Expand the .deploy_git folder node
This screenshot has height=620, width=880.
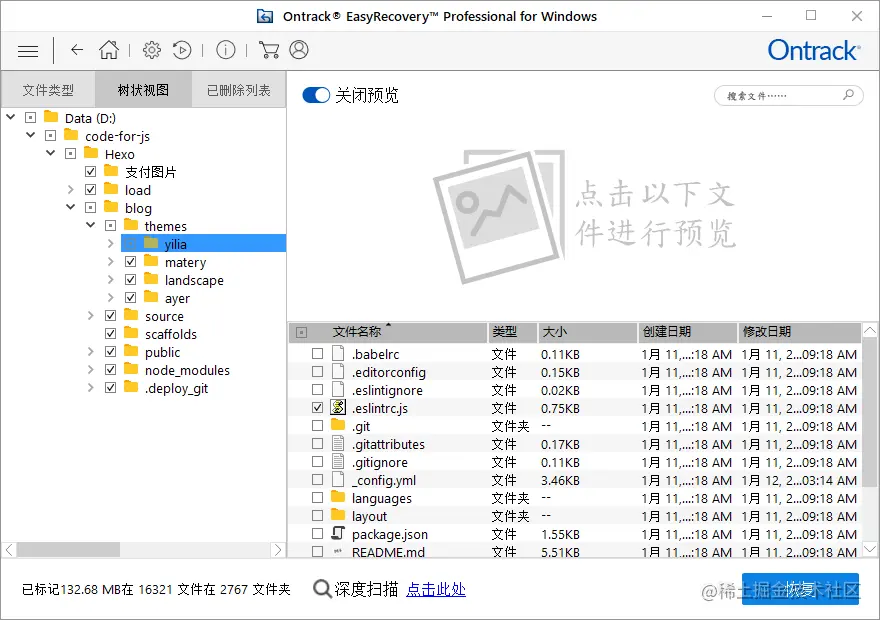click(90, 388)
